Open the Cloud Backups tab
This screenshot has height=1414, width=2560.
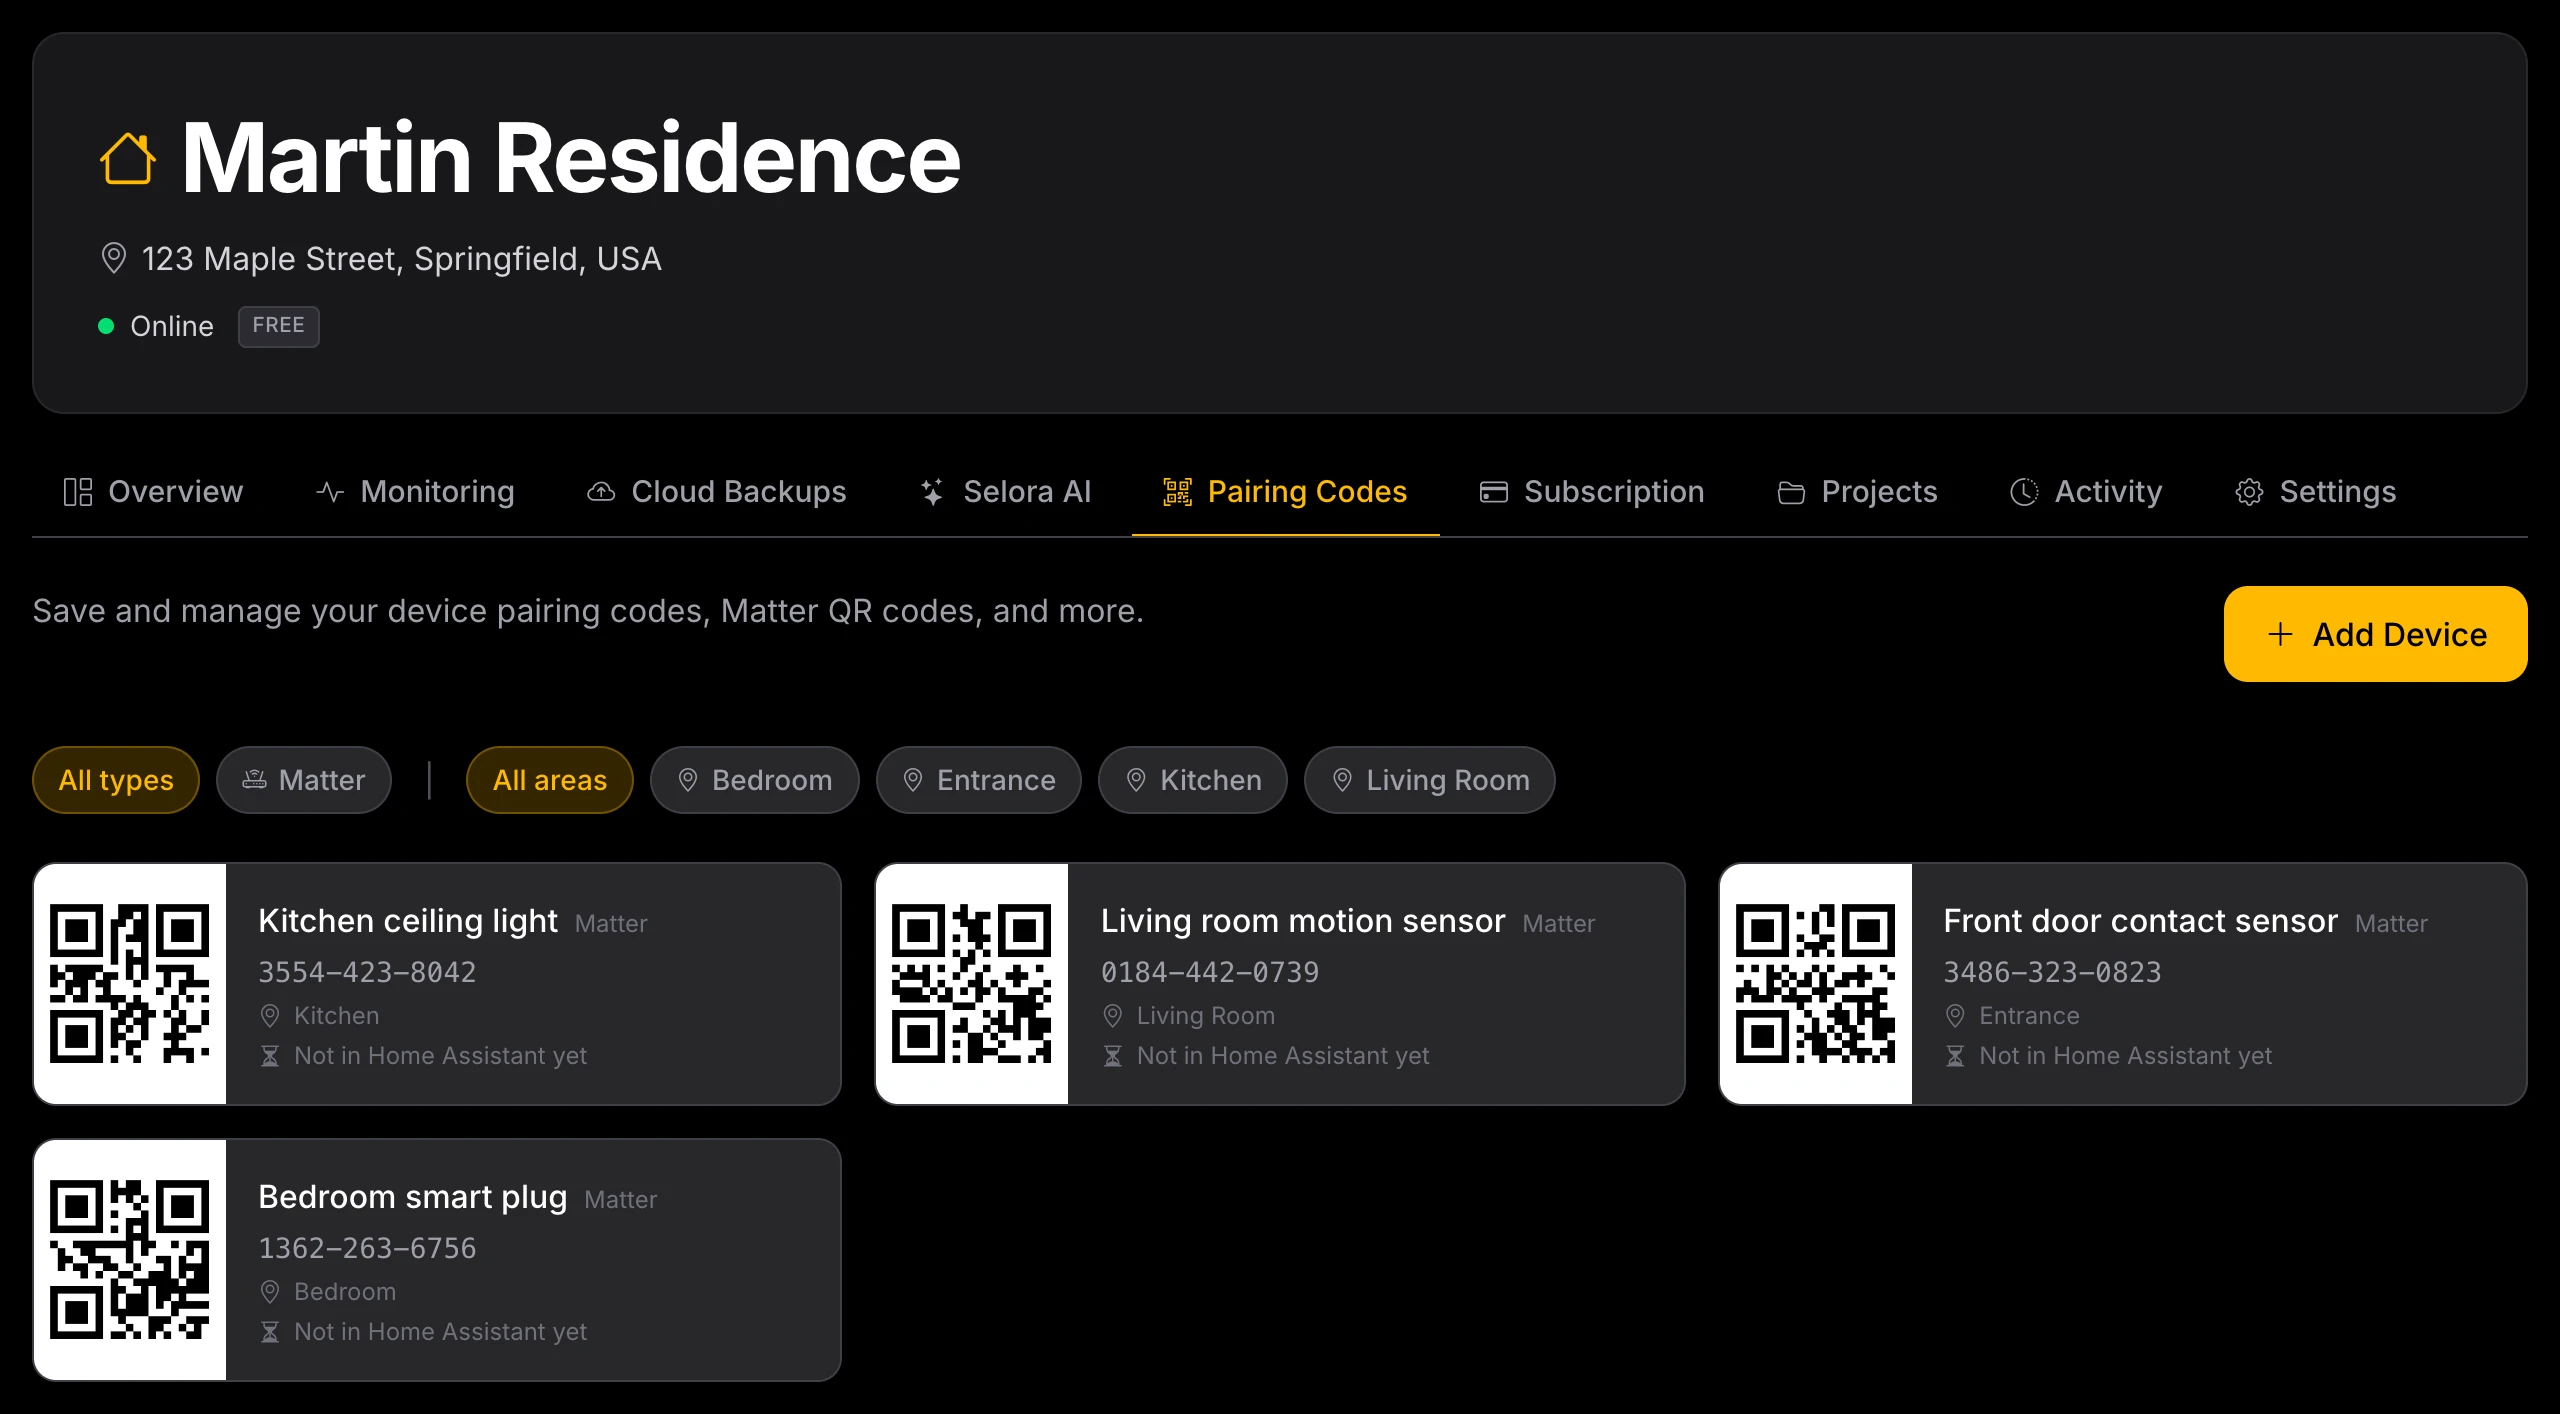(x=716, y=491)
